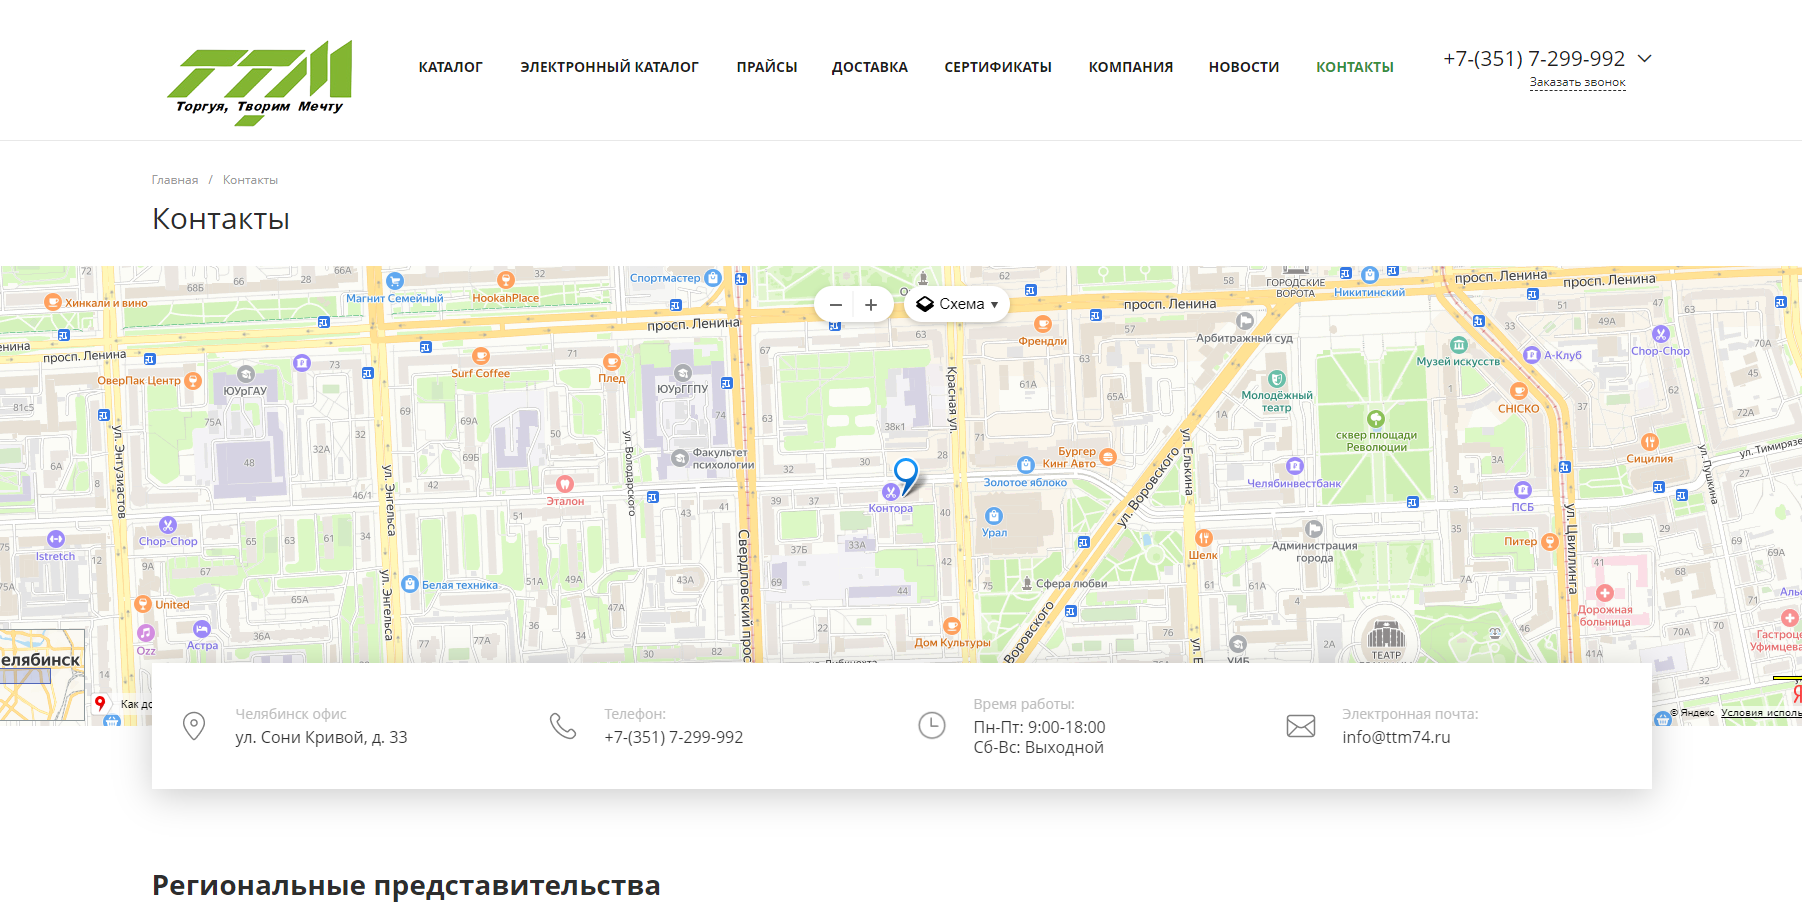Click the Спортмастер marker on the map
This screenshot has width=1802, height=917.
point(711,277)
